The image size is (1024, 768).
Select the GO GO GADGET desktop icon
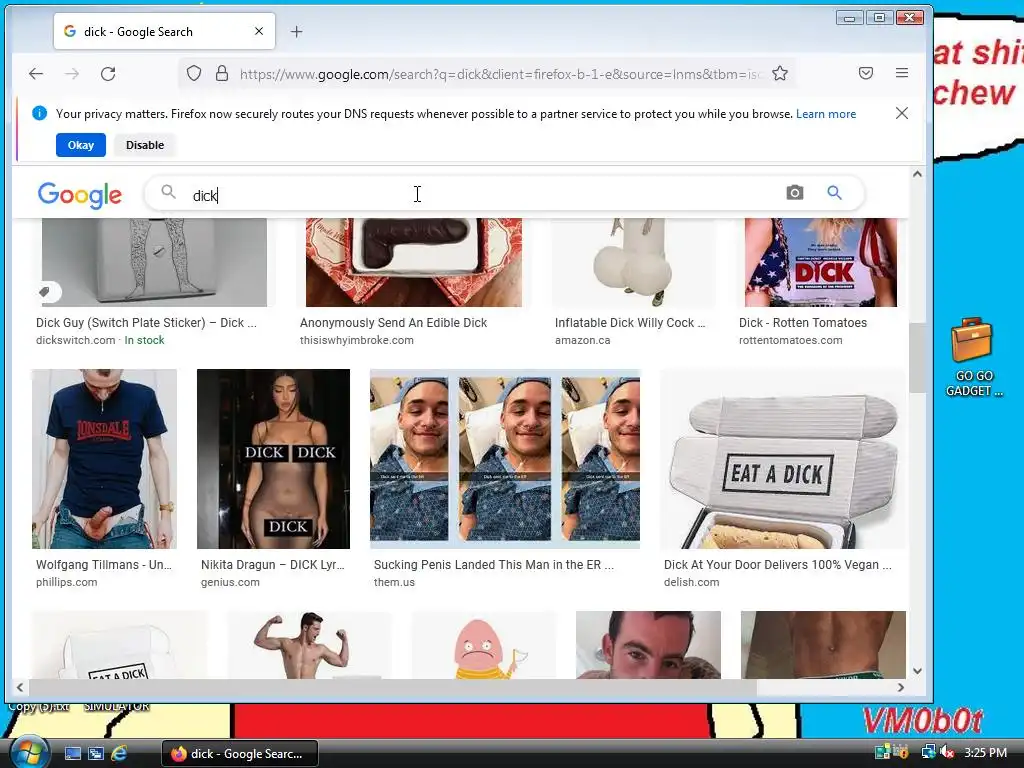click(973, 358)
